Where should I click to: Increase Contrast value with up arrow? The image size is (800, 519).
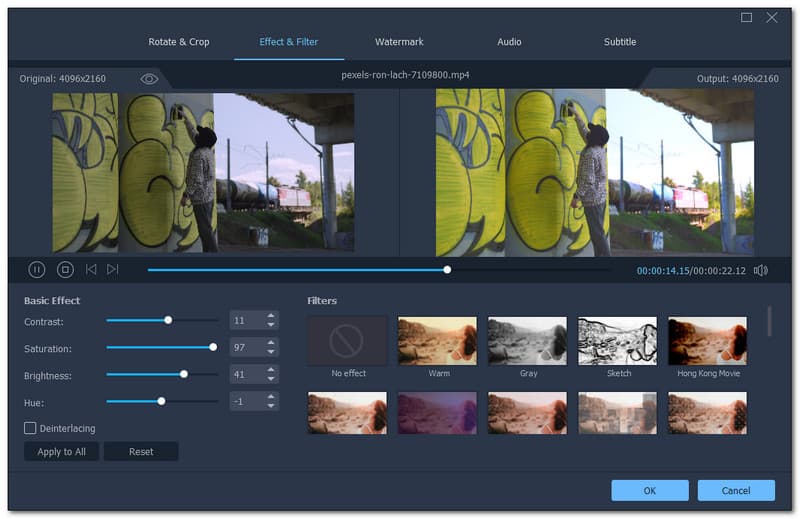click(270, 316)
